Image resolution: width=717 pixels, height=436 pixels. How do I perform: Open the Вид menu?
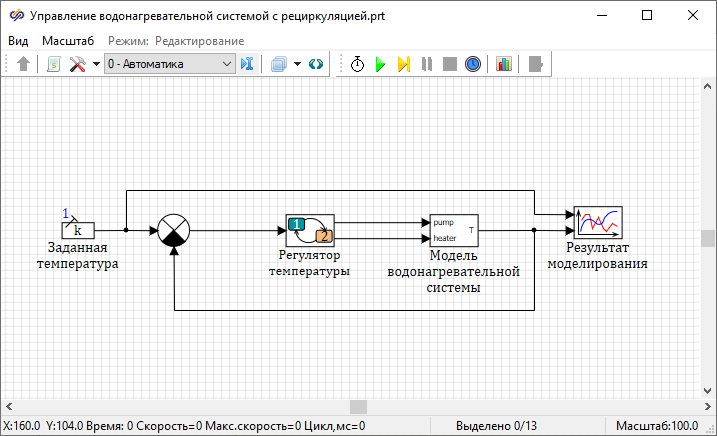[18, 40]
